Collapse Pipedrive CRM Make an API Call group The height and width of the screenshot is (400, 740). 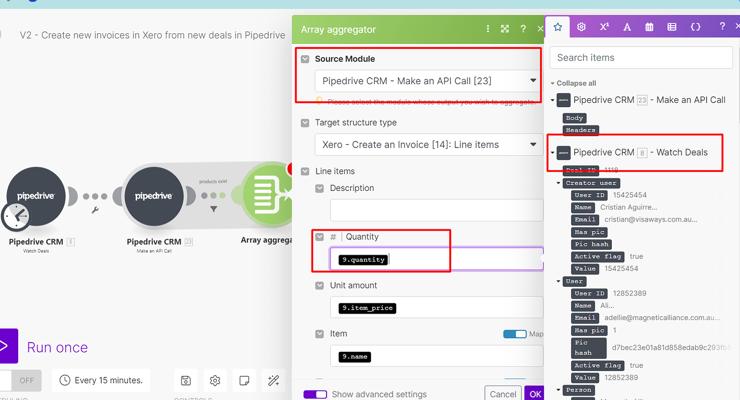pos(553,100)
